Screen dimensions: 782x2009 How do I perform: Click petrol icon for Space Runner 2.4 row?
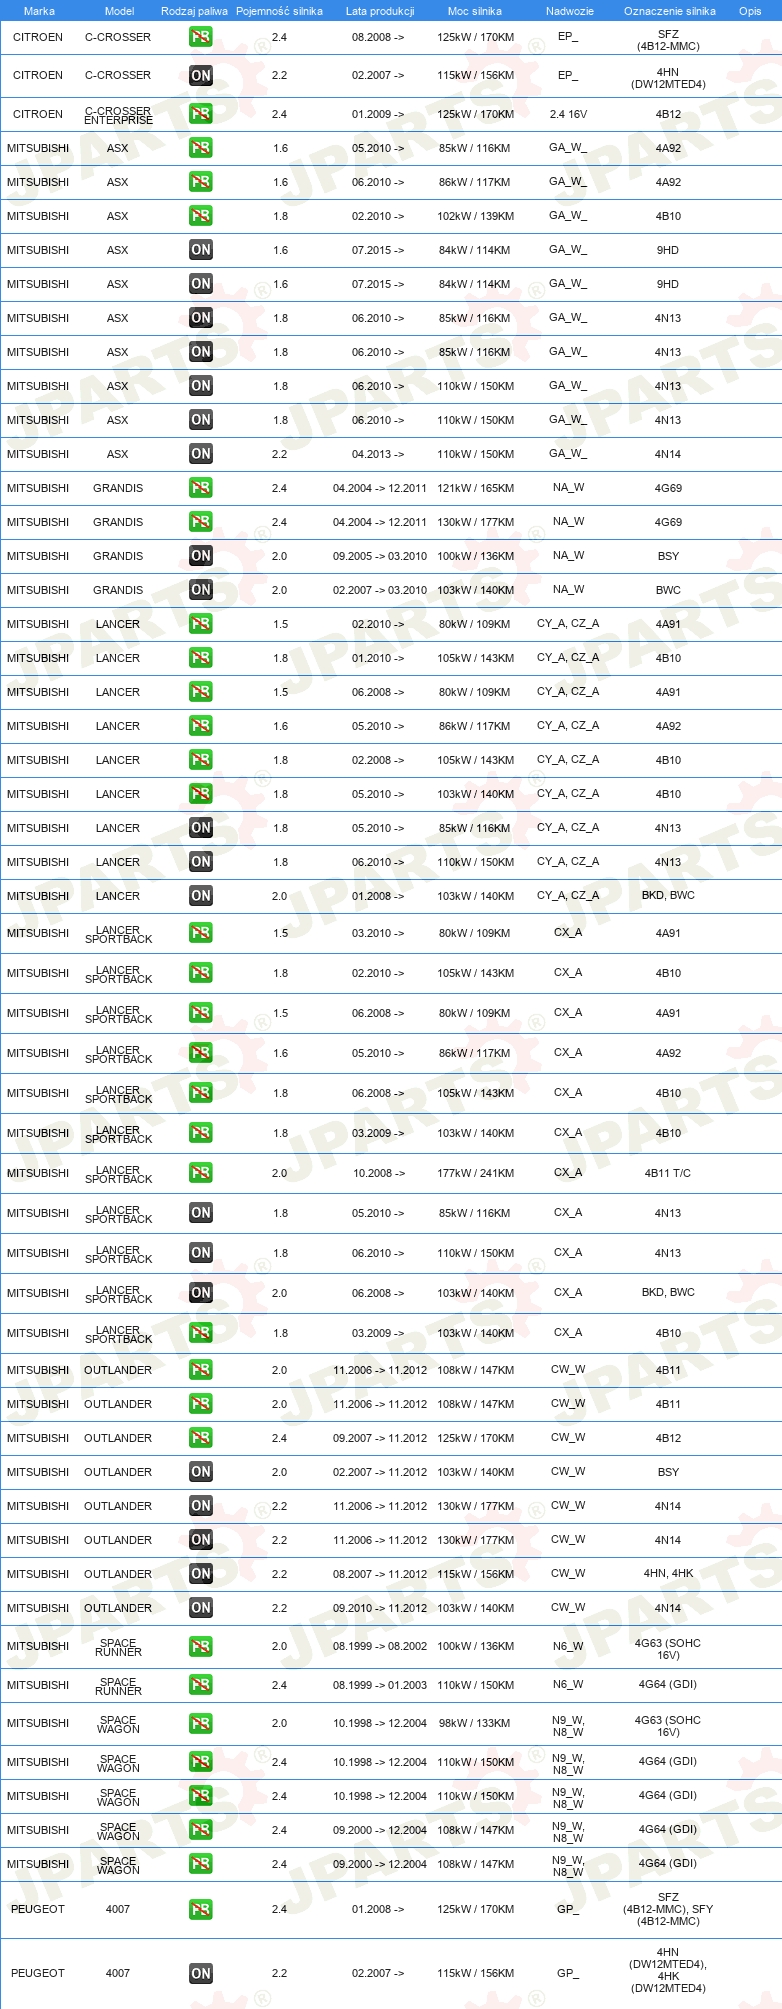[201, 1685]
